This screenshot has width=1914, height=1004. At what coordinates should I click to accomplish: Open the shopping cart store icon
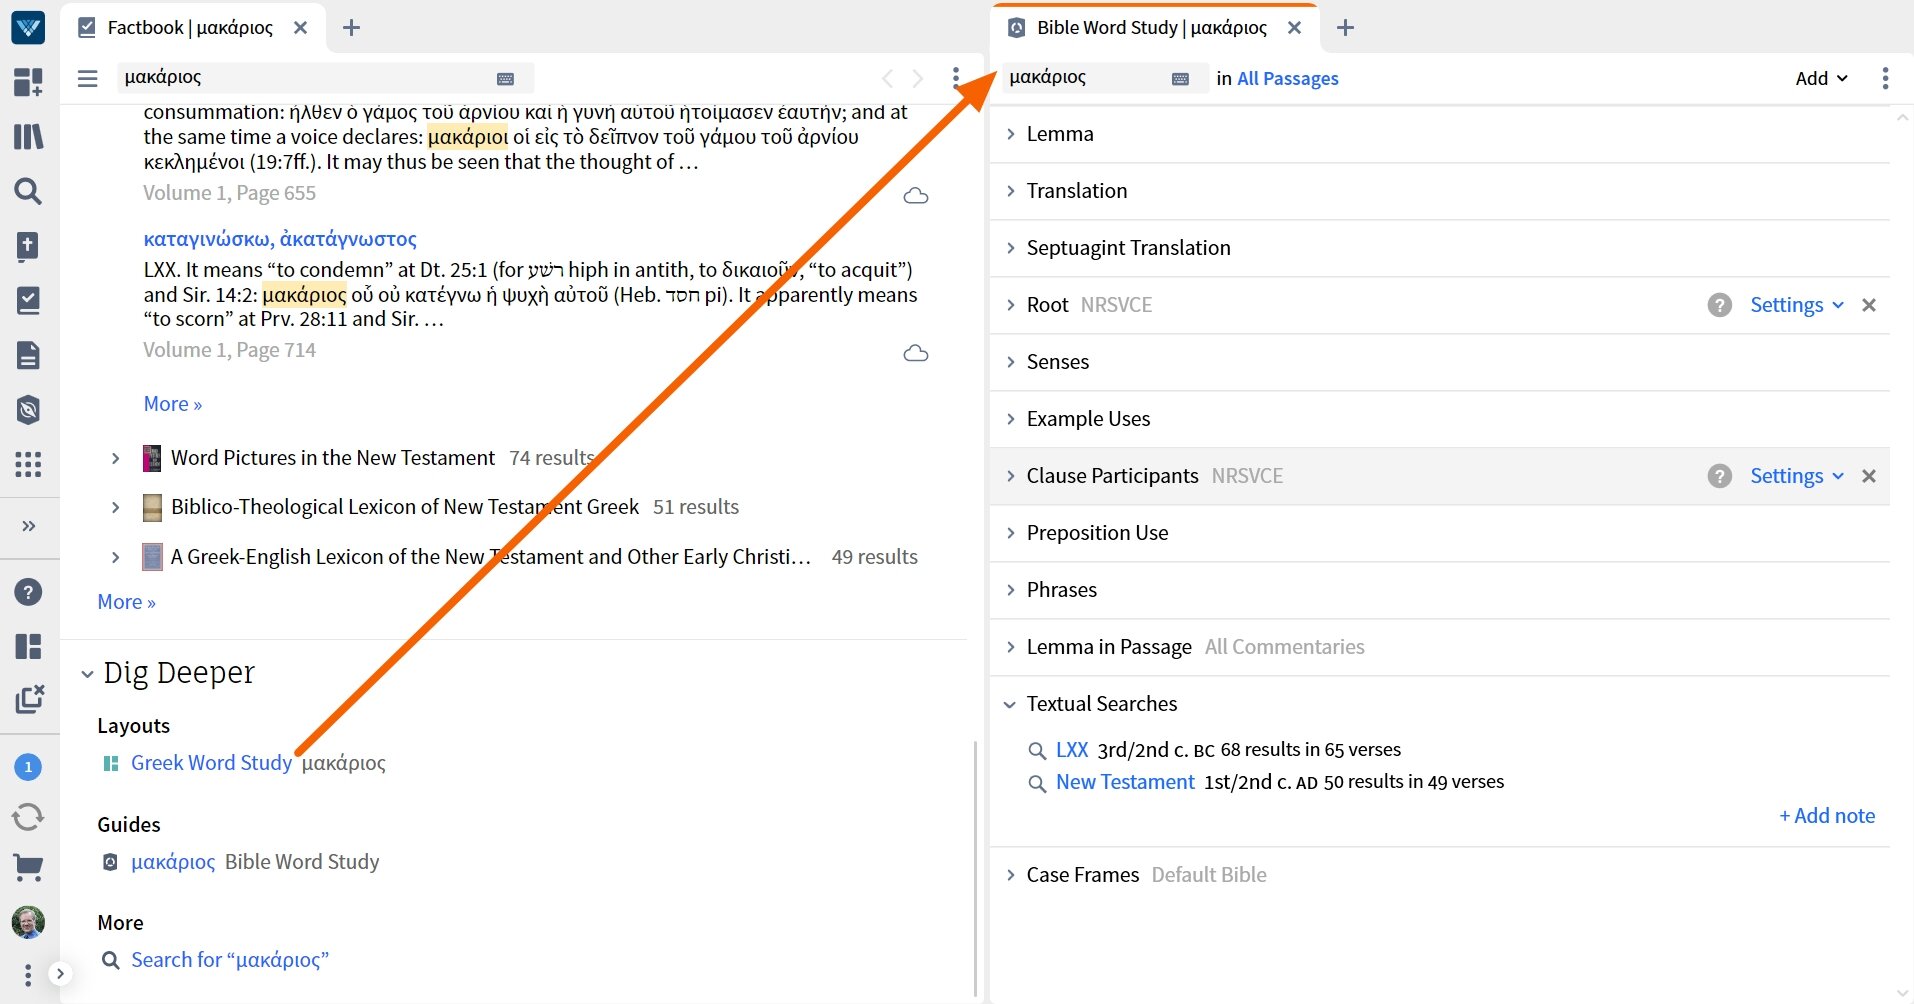click(x=28, y=867)
